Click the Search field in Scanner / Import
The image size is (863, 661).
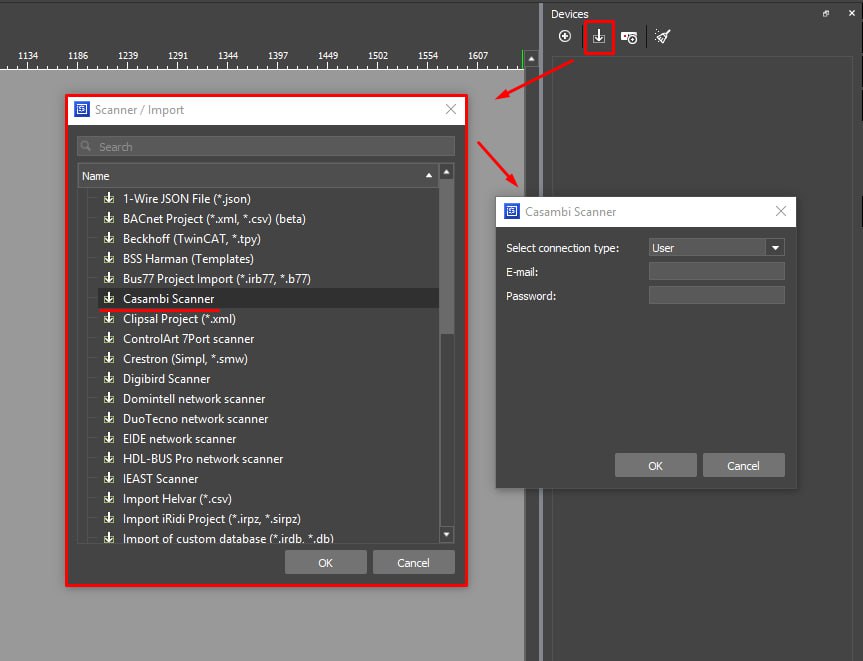(266, 147)
